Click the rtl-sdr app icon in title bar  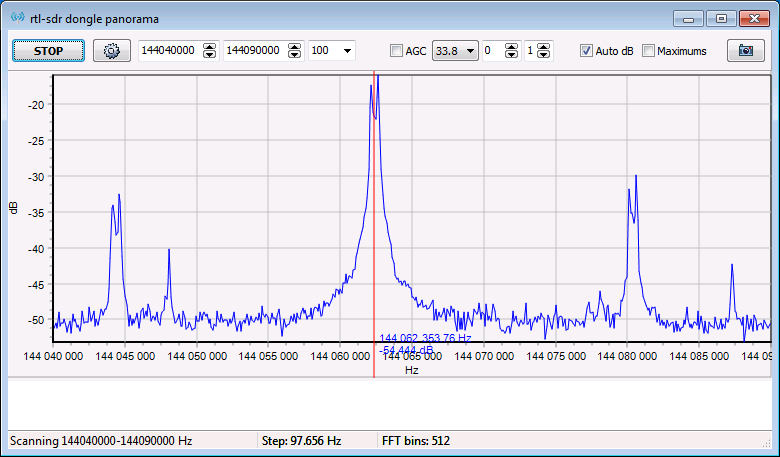point(17,19)
